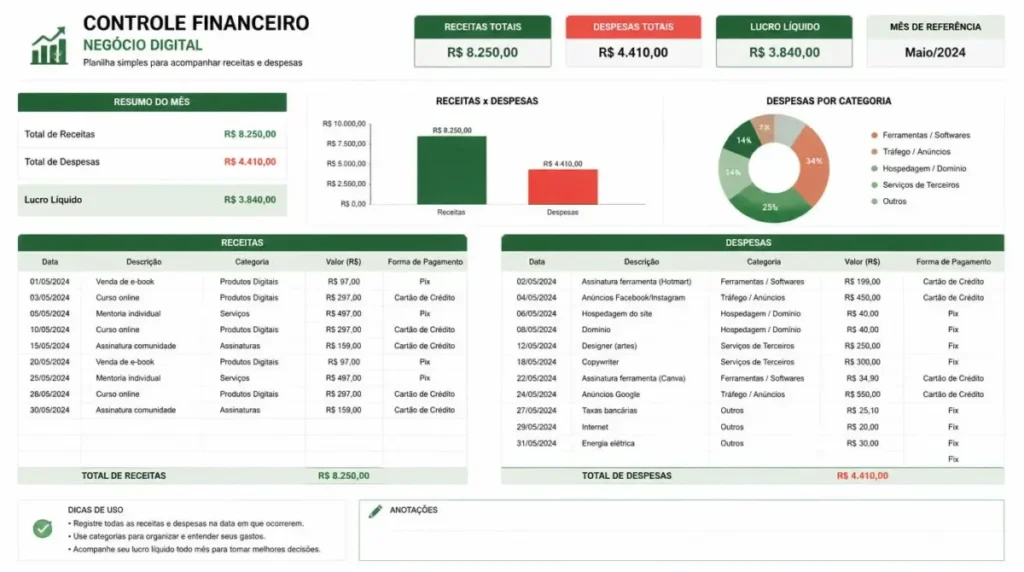Image resolution: width=1024 pixels, height=572 pixels.
Task: Click the Valor (R$) header in Despesas table
Action: [862, 262]
